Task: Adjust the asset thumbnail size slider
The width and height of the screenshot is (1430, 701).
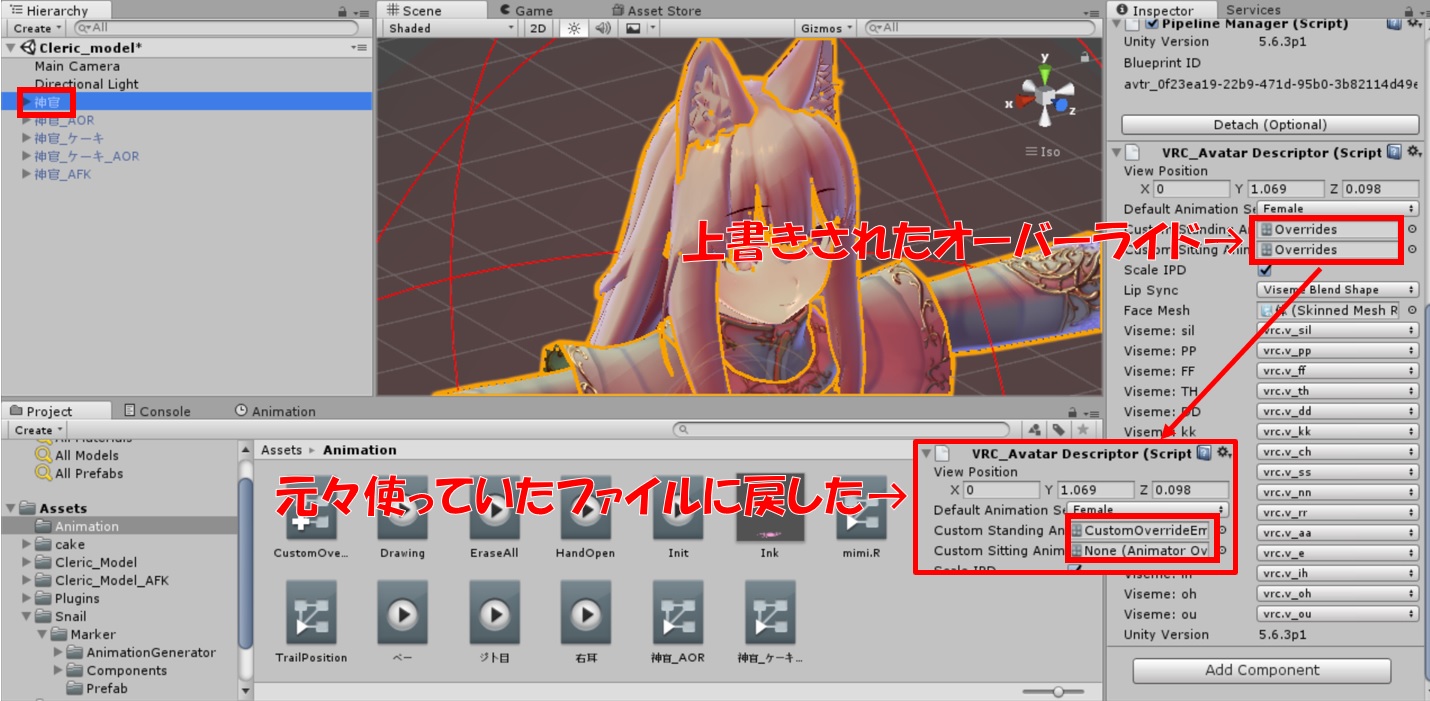Action: pos(1057,691)
